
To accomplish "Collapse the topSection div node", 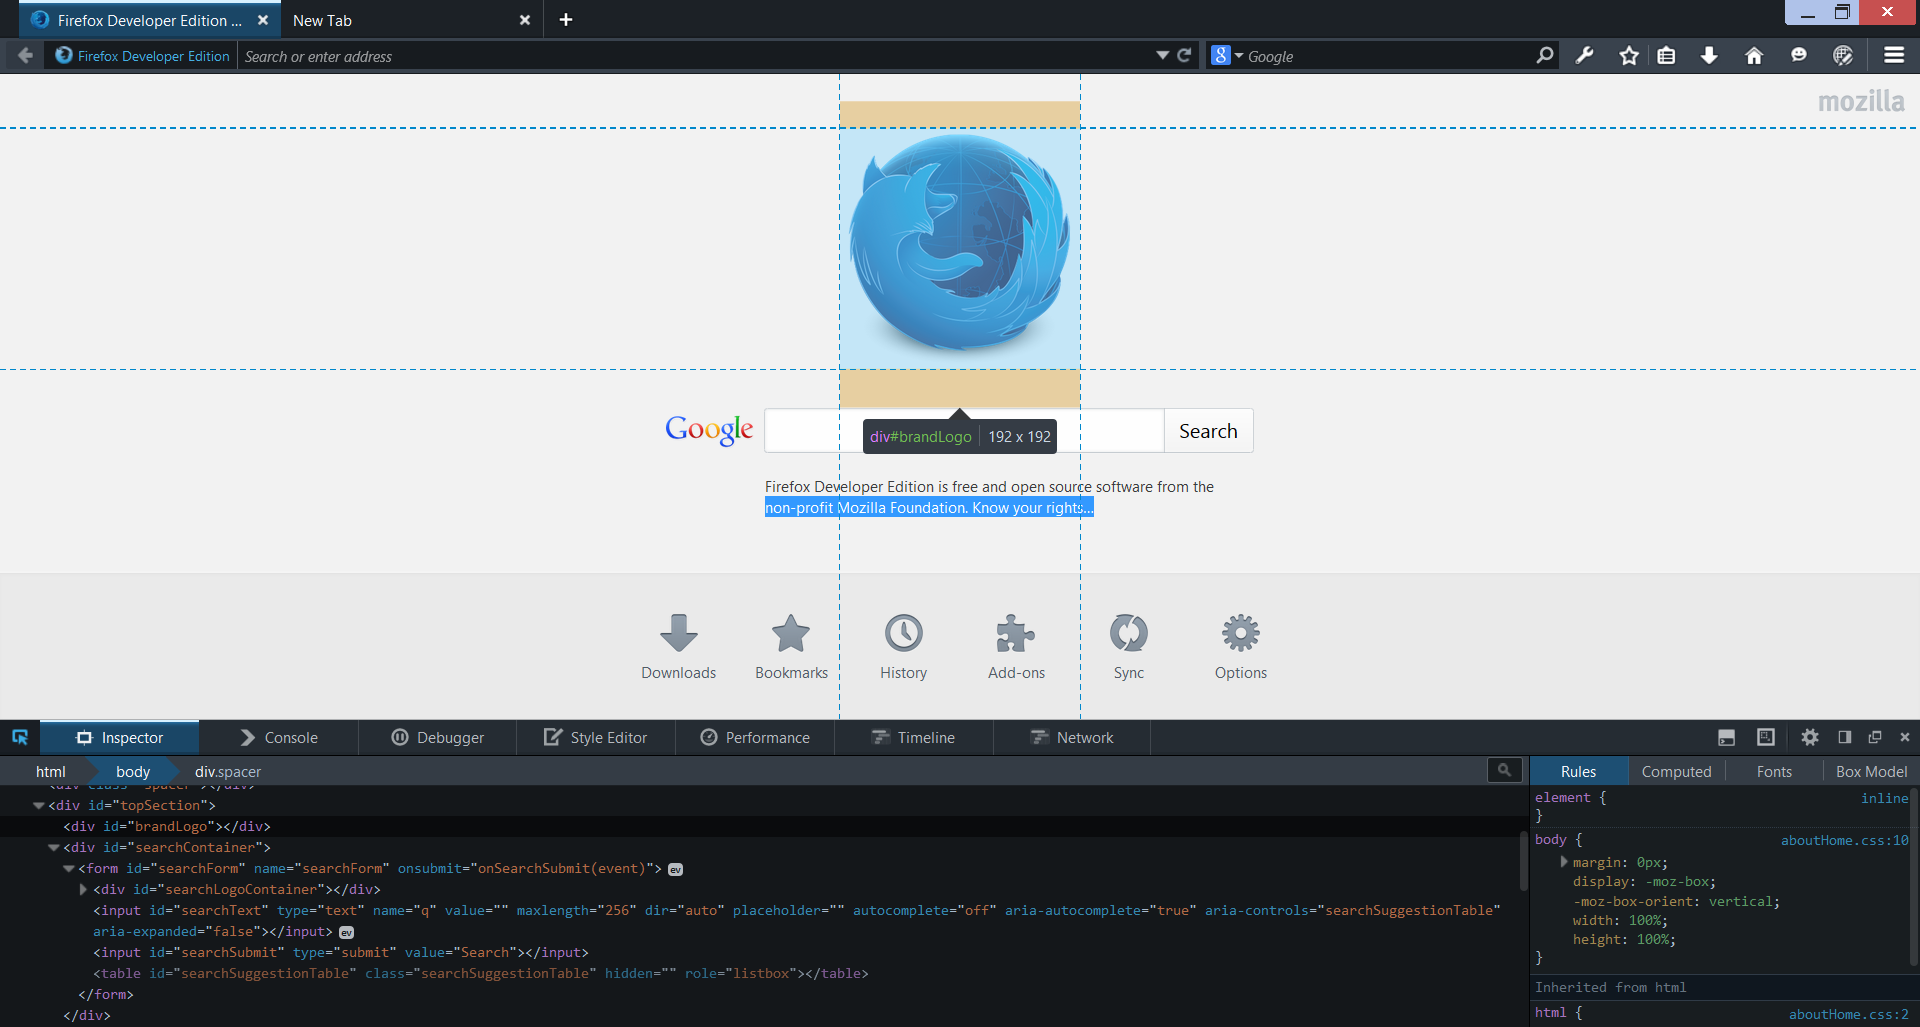I will tap(39, 806).
